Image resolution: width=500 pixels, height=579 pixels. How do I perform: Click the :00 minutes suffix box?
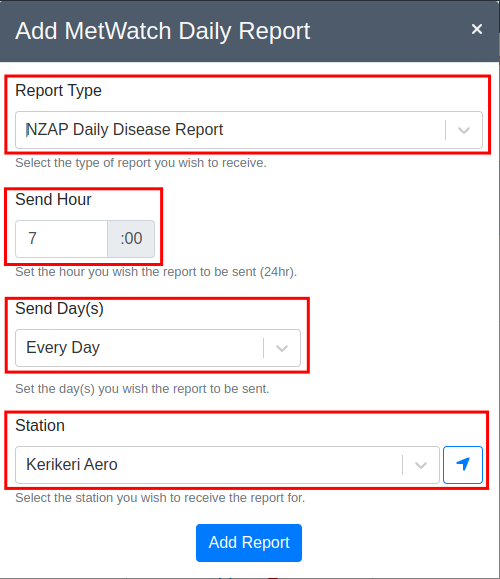tap(131, 239)
